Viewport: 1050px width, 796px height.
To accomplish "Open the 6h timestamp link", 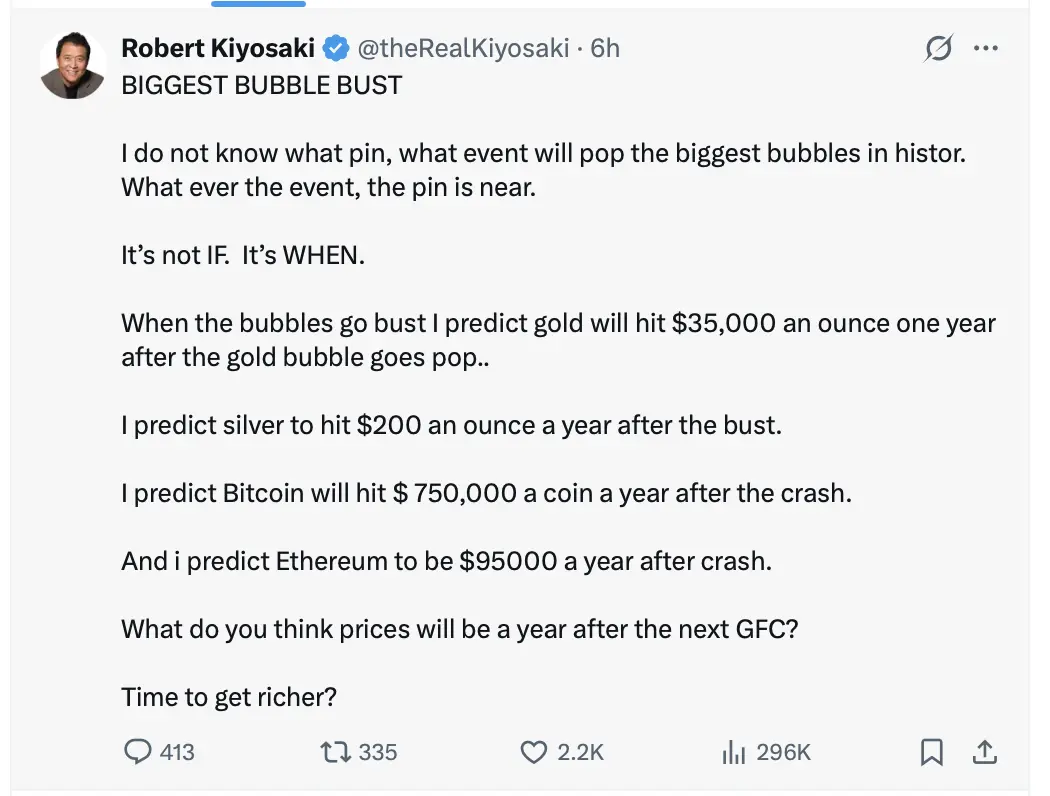I will [605, 48].
